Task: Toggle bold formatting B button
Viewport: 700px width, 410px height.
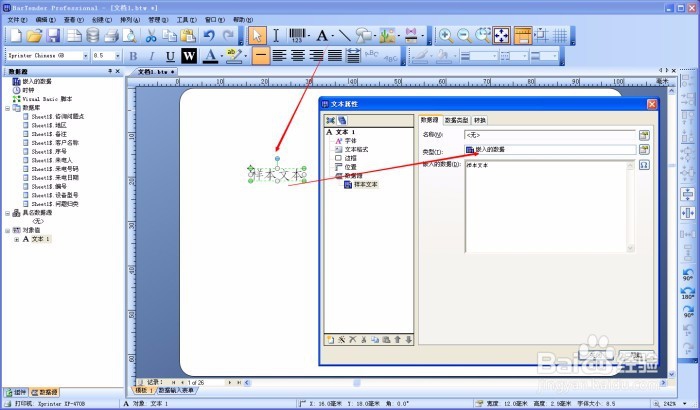Action: pos(133,56)
